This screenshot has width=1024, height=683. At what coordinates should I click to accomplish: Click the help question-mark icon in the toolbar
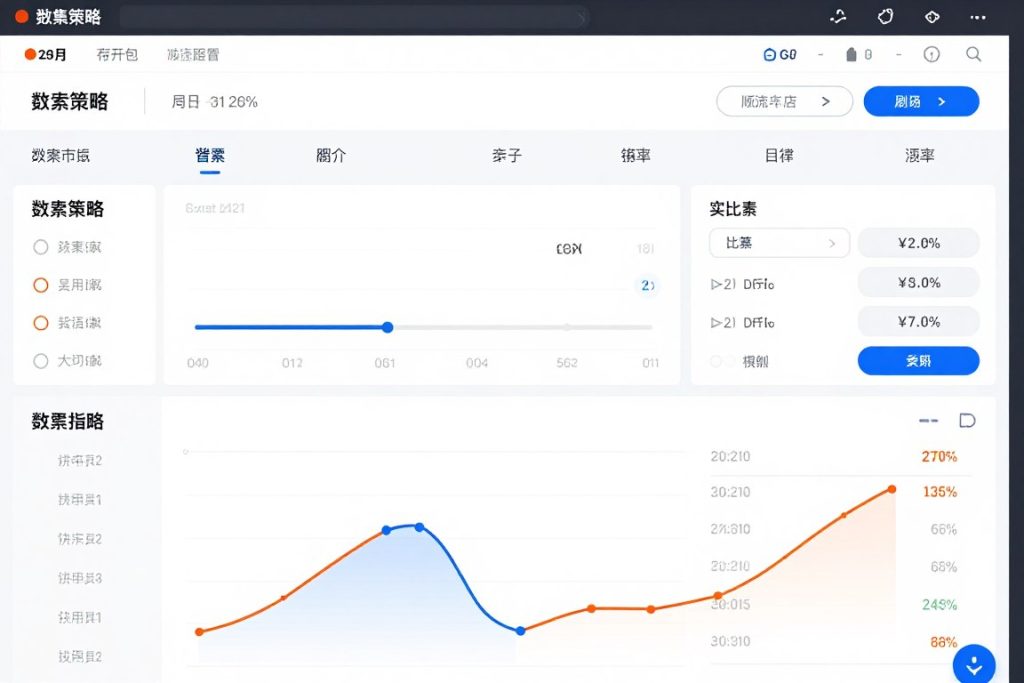coord(932,55)
